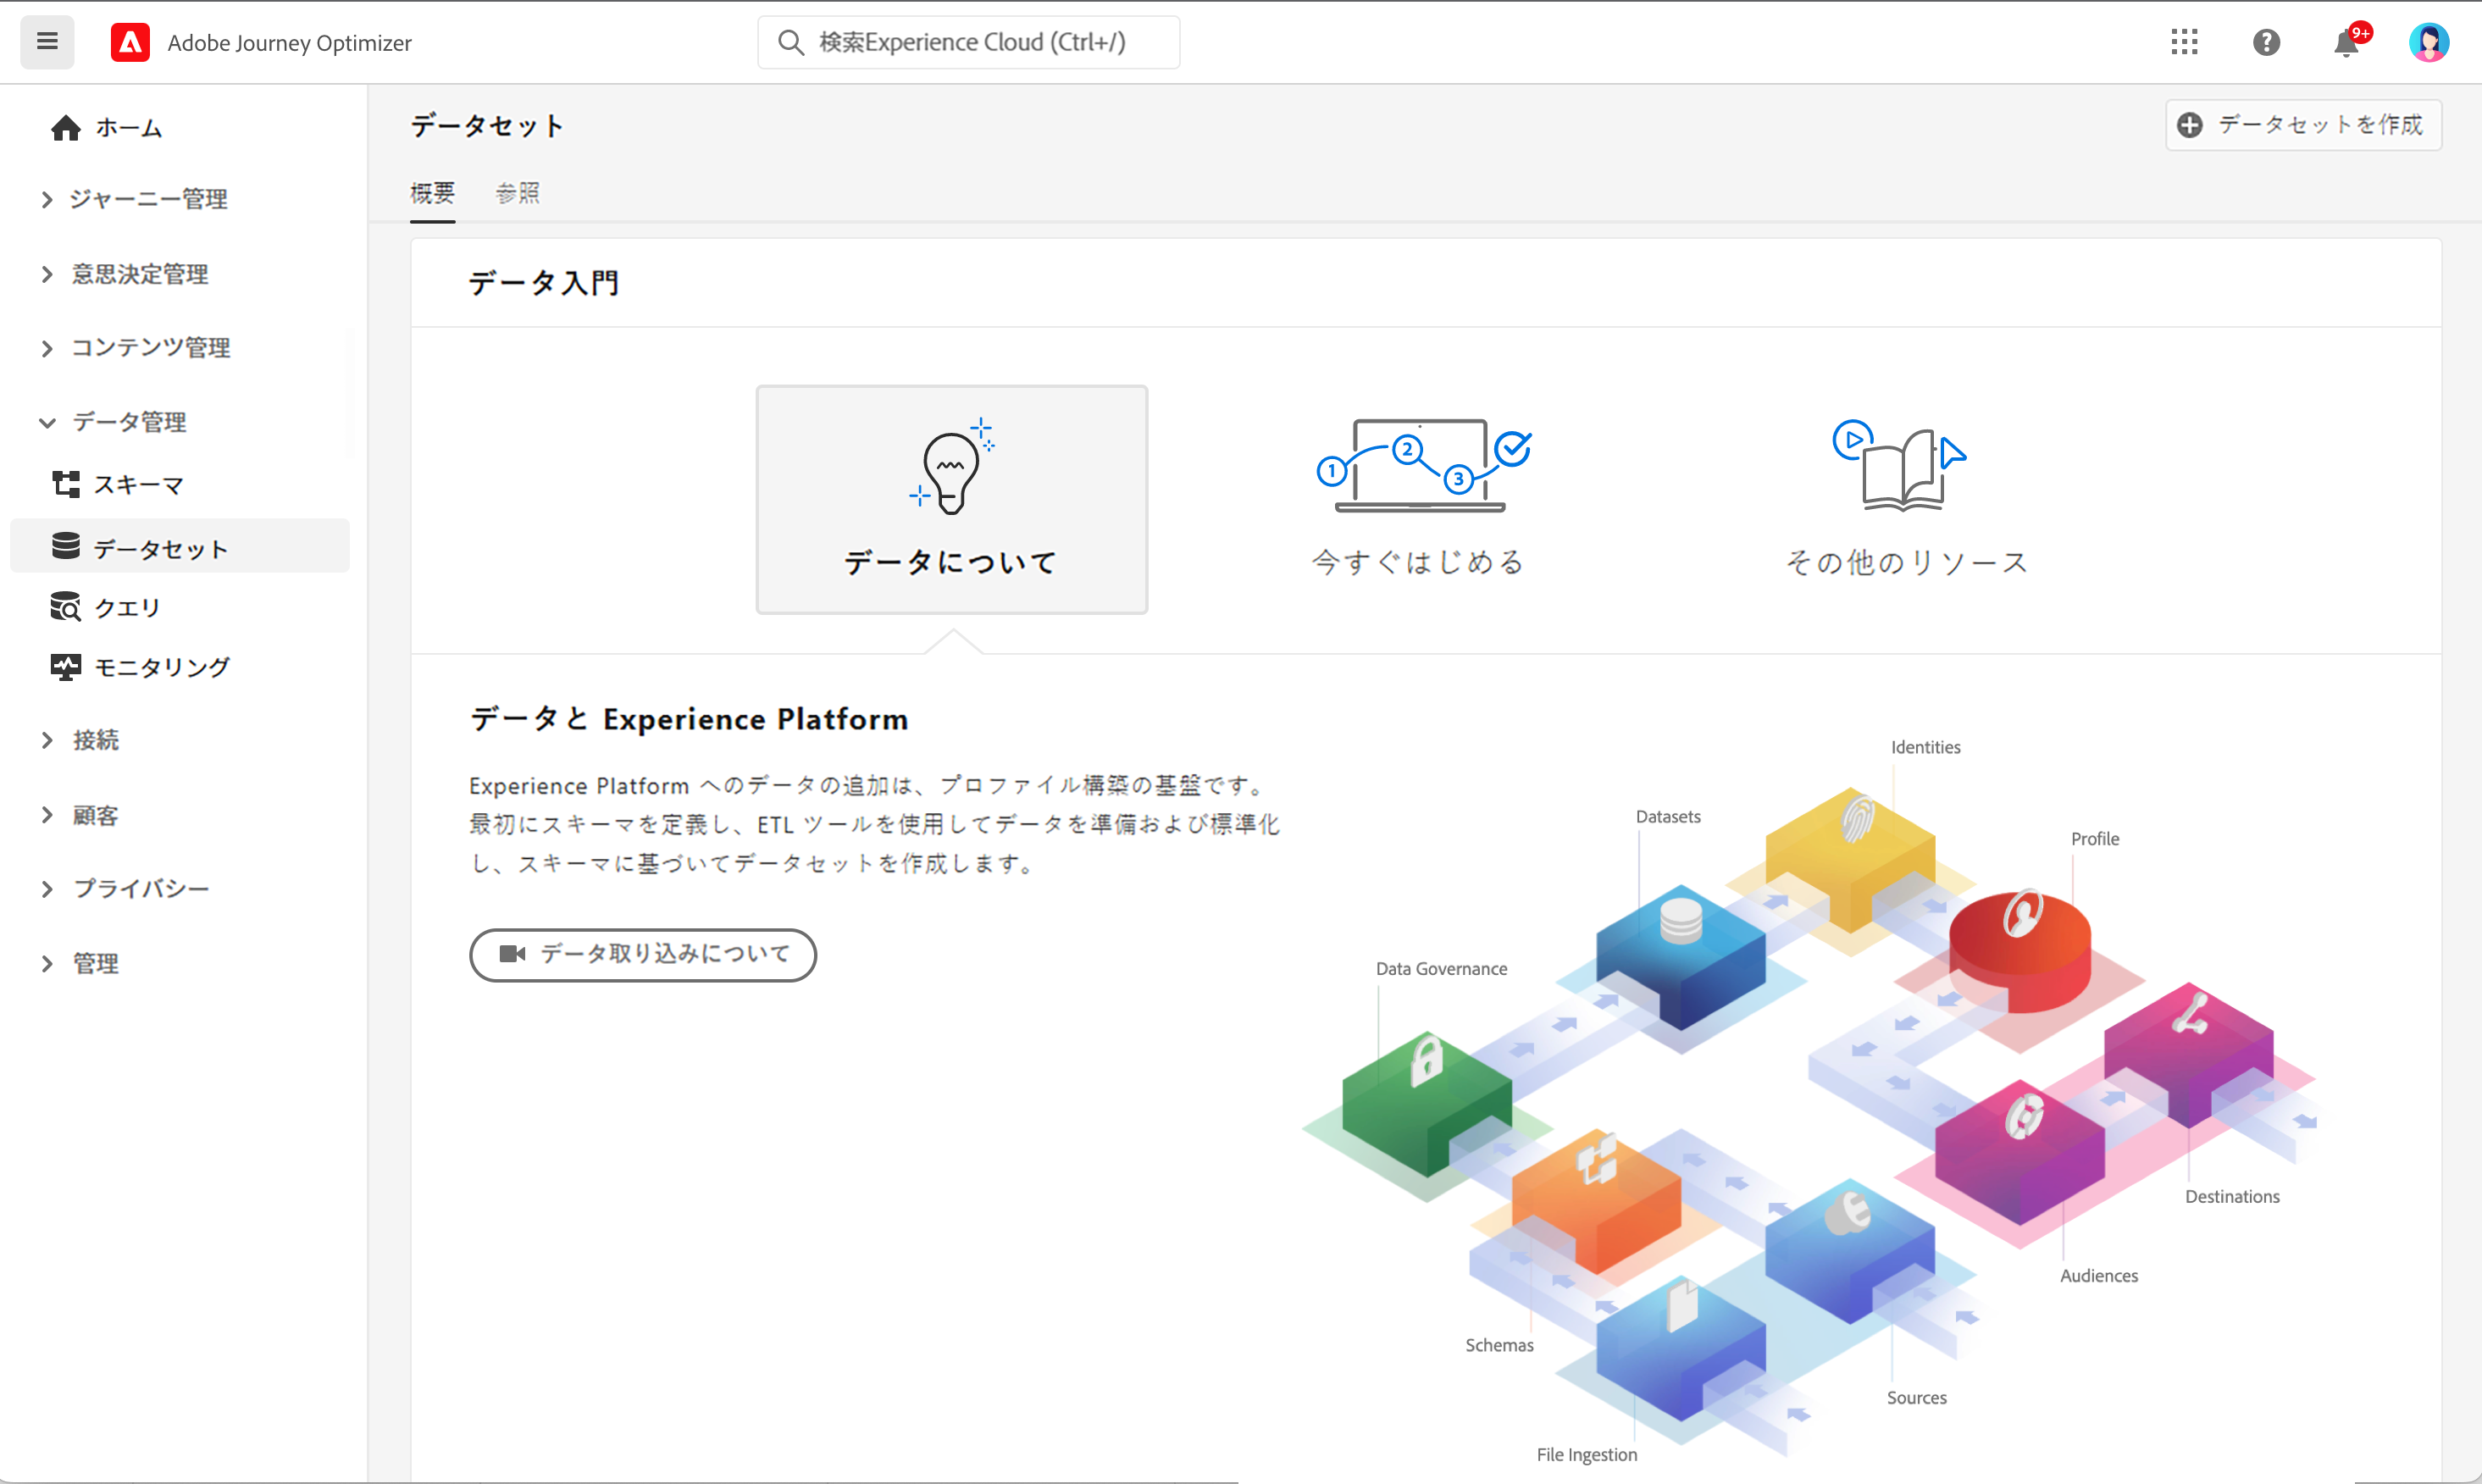Open the app switcher grid icon
The image size is (2482, 1484).
coord(2184,42)
